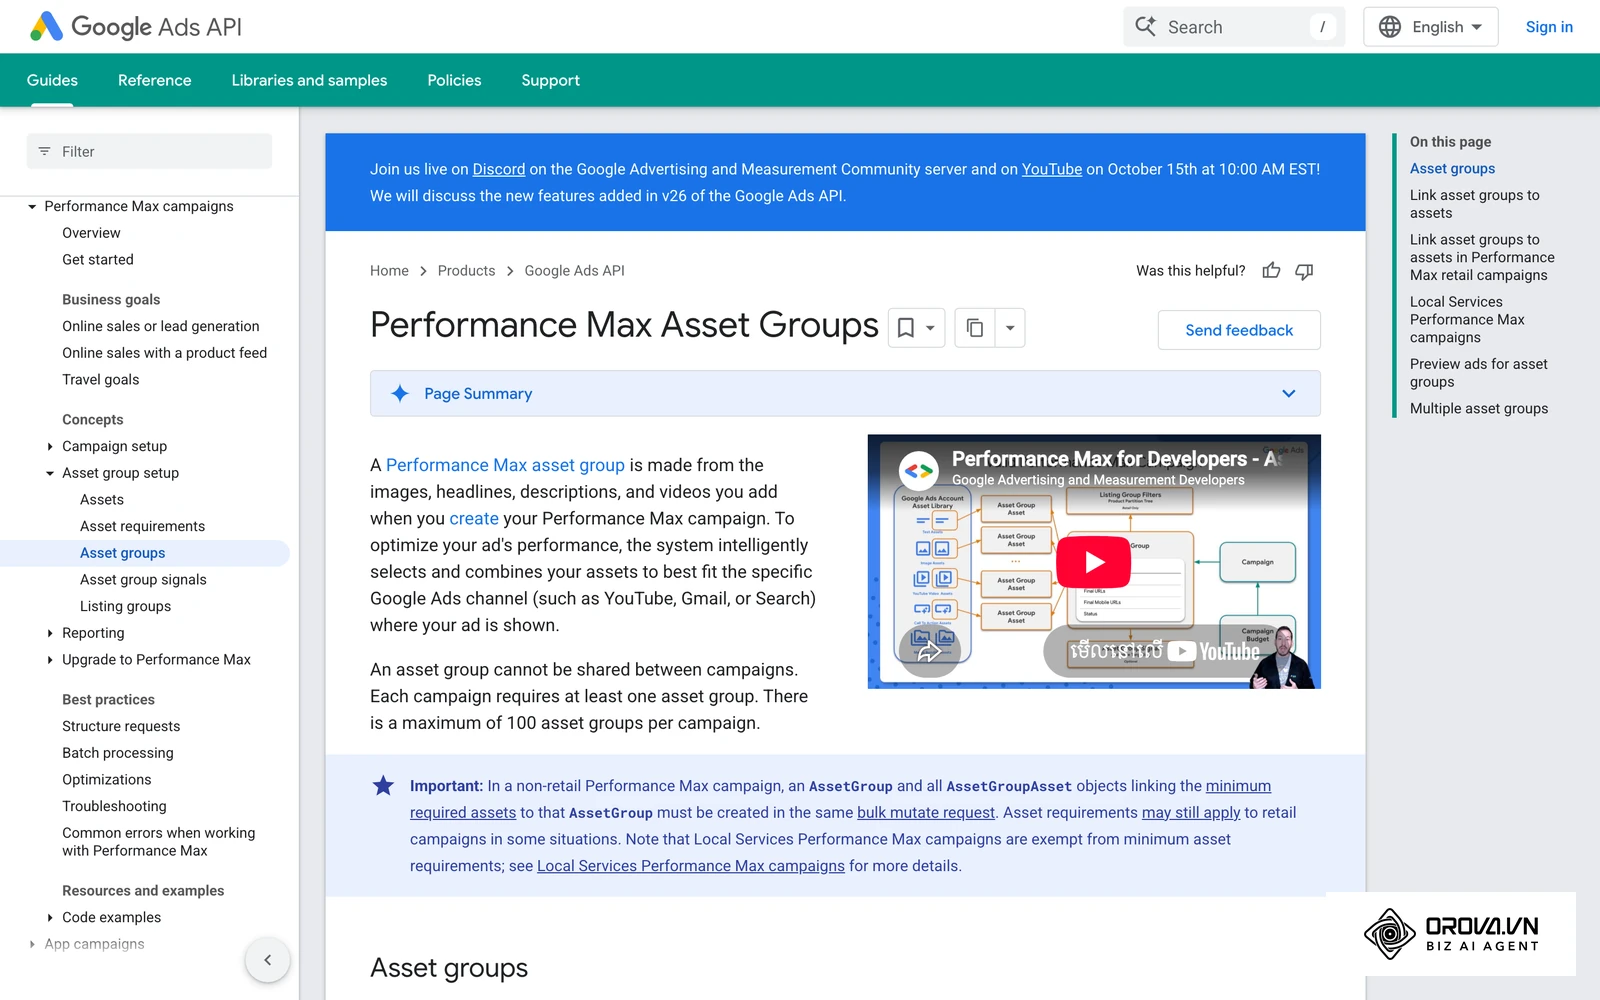Focus the Search input field
The width and height of the screenshot is (1600, 1000).
pos(1234,27)
